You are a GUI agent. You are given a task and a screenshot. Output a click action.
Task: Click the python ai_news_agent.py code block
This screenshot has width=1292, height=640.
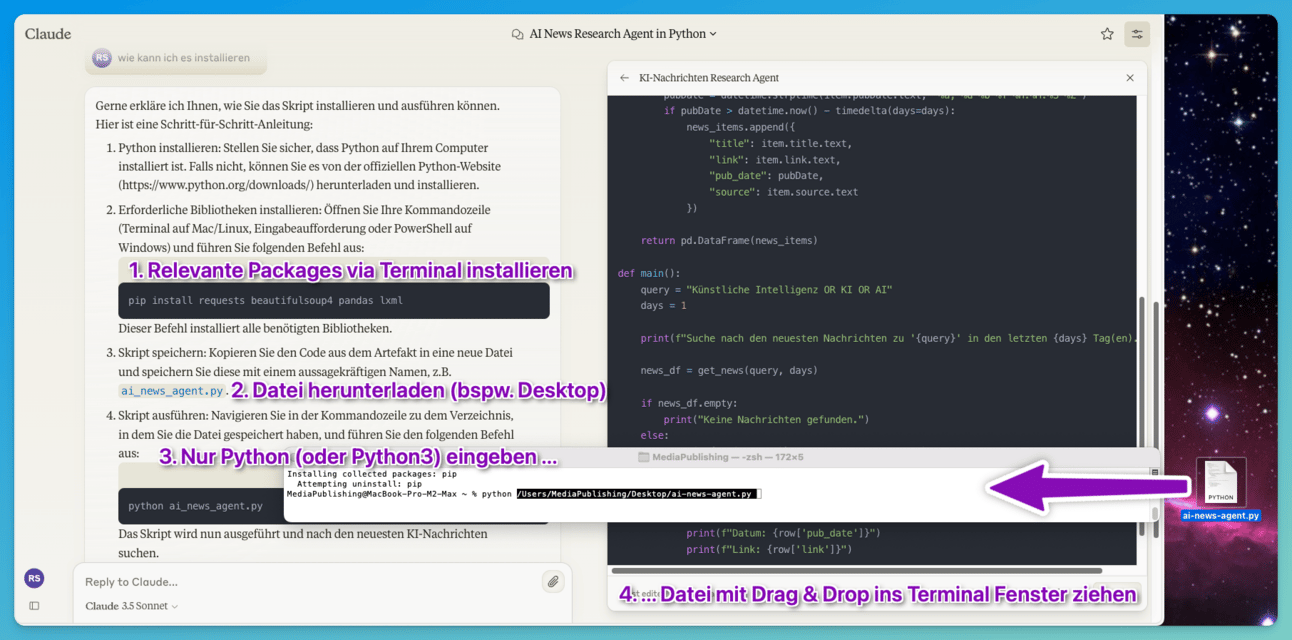tap(200, 506)
